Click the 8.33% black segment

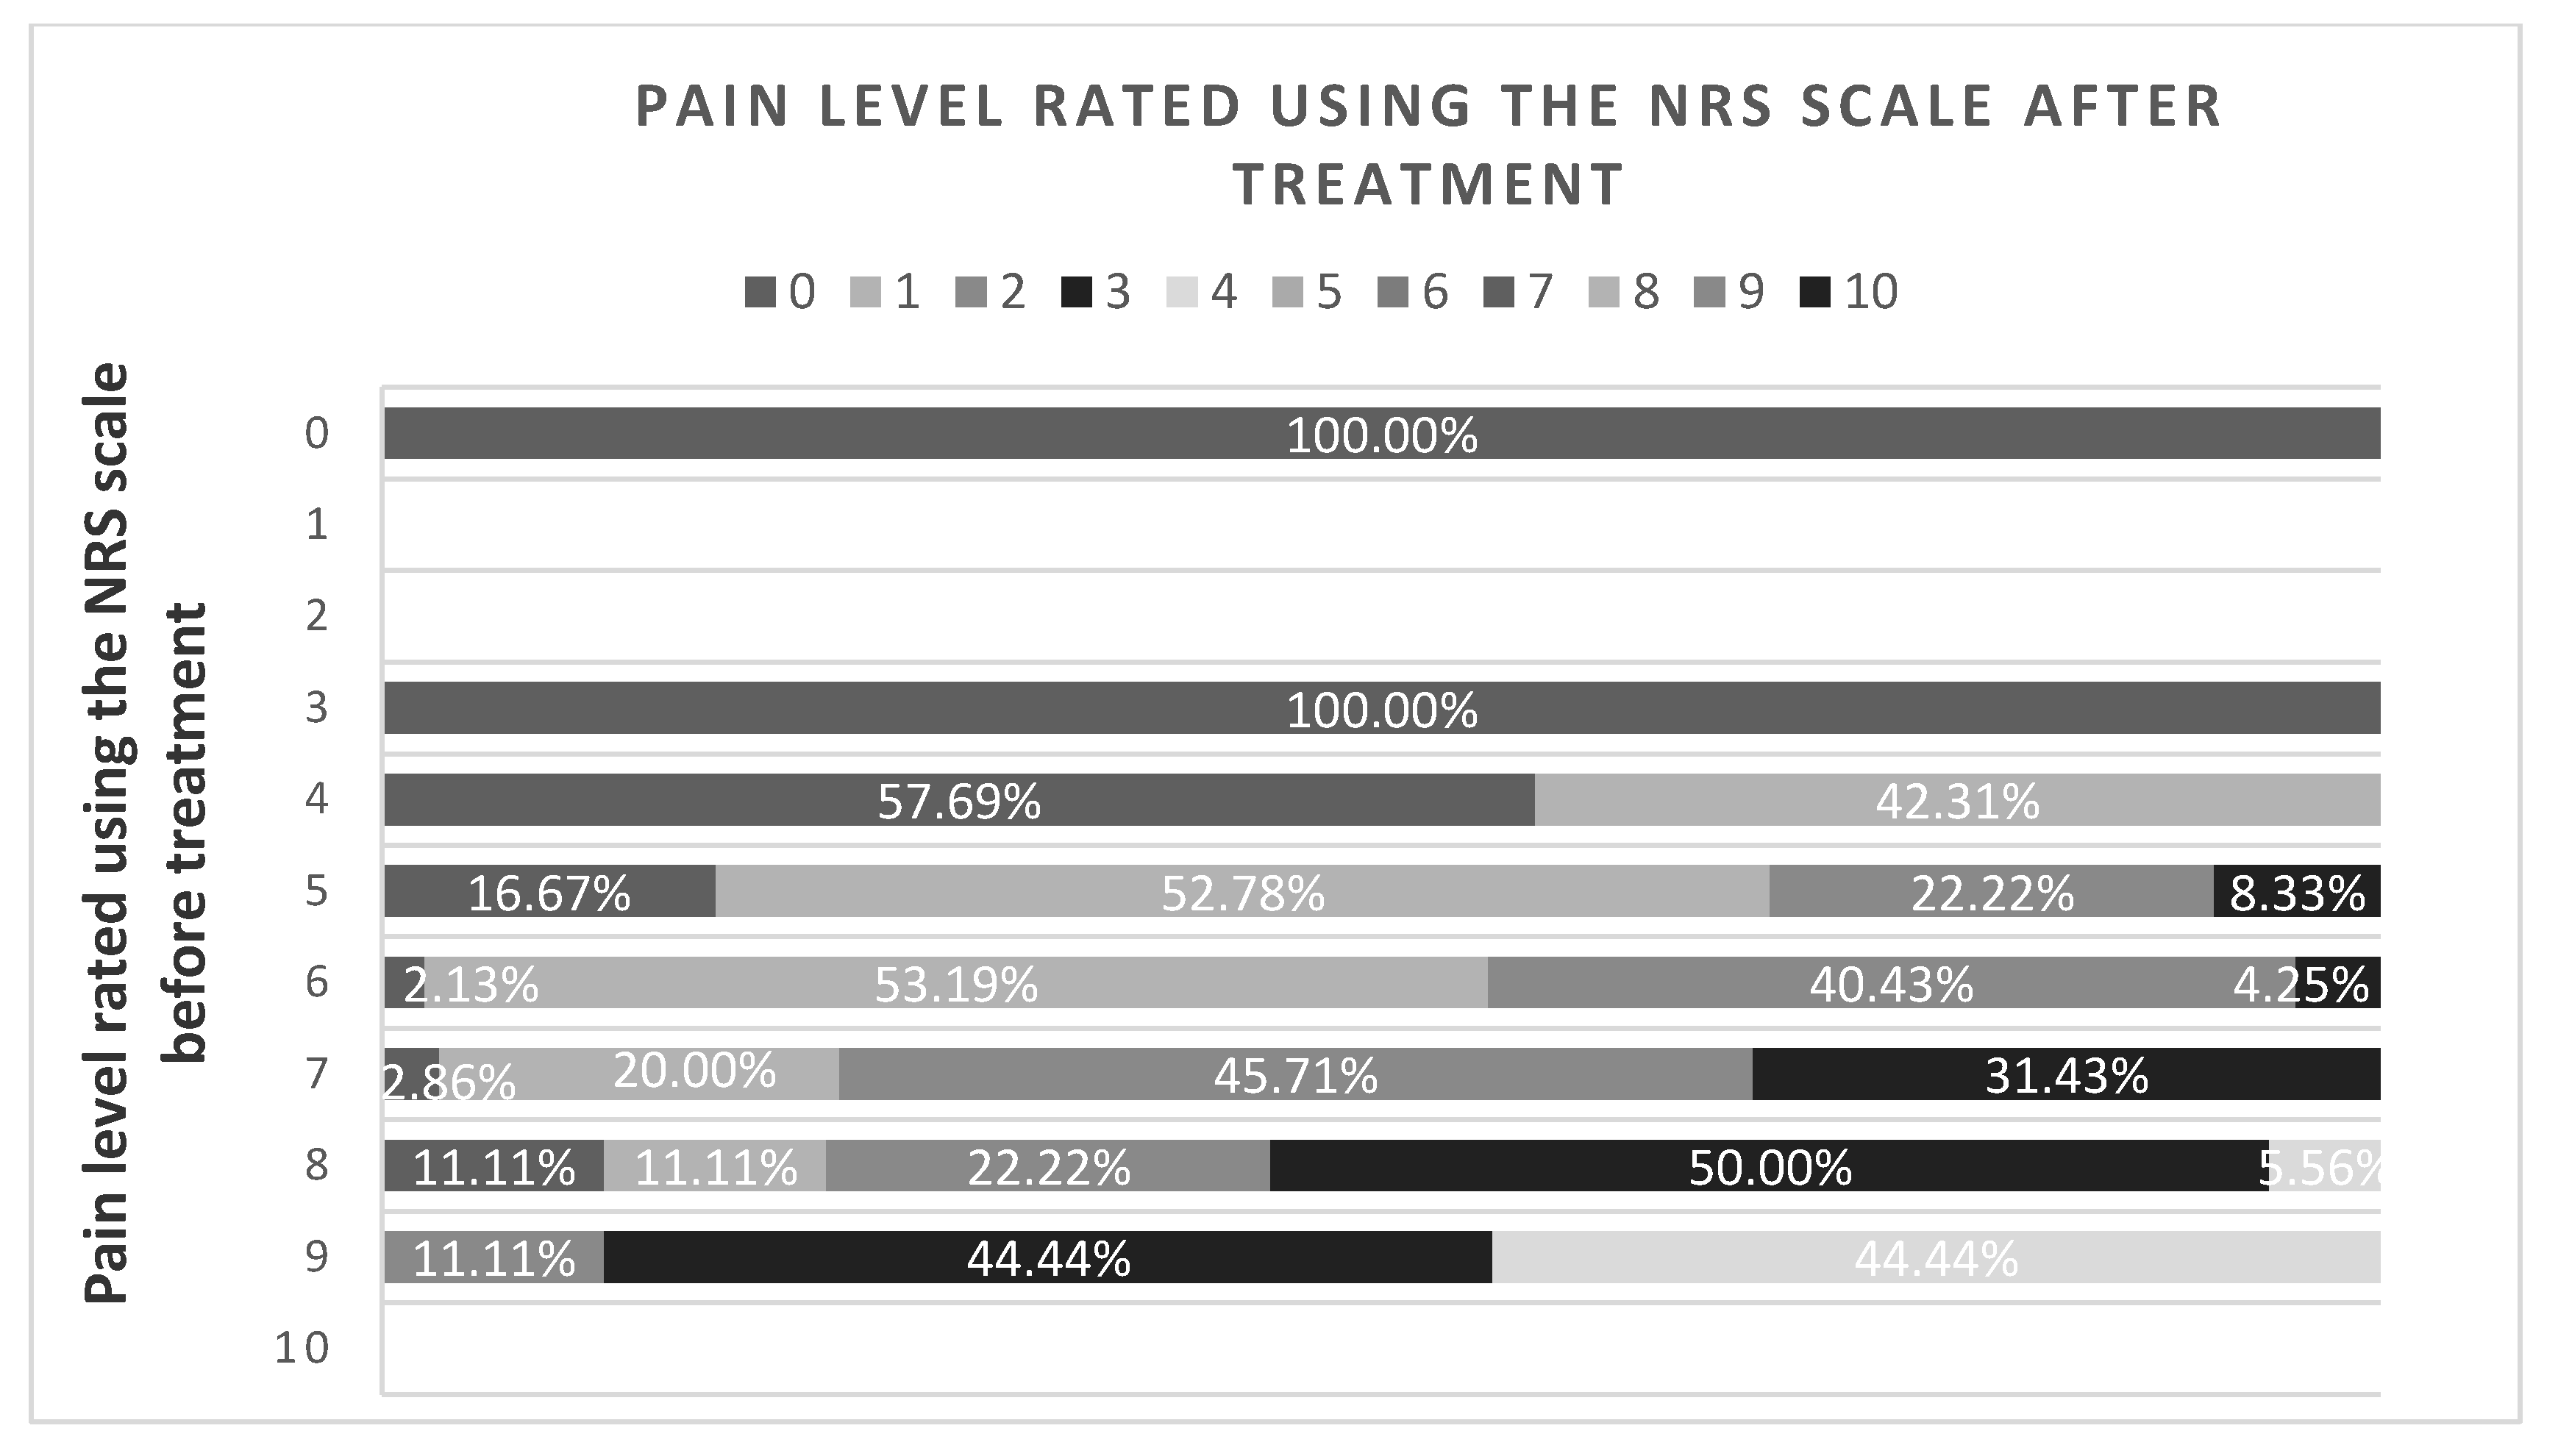(x=2296, y=891)
